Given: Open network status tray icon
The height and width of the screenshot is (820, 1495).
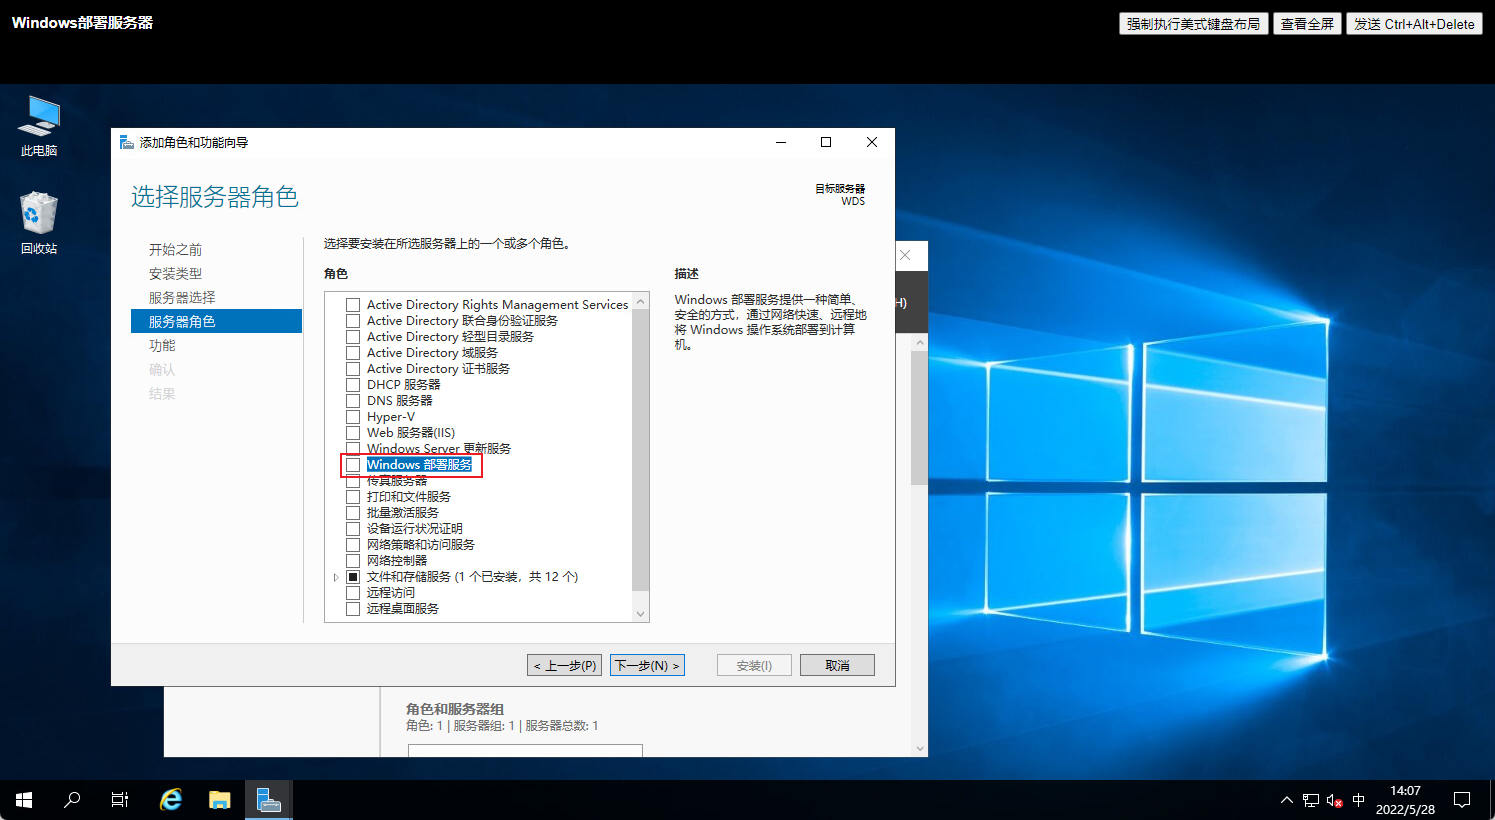Looking at the screenshot, I should [x=1311, y=800].
